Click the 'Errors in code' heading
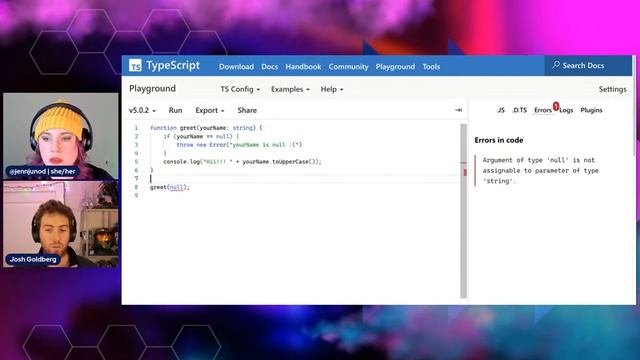Screen dimensions: 640x360 point(499,140)
